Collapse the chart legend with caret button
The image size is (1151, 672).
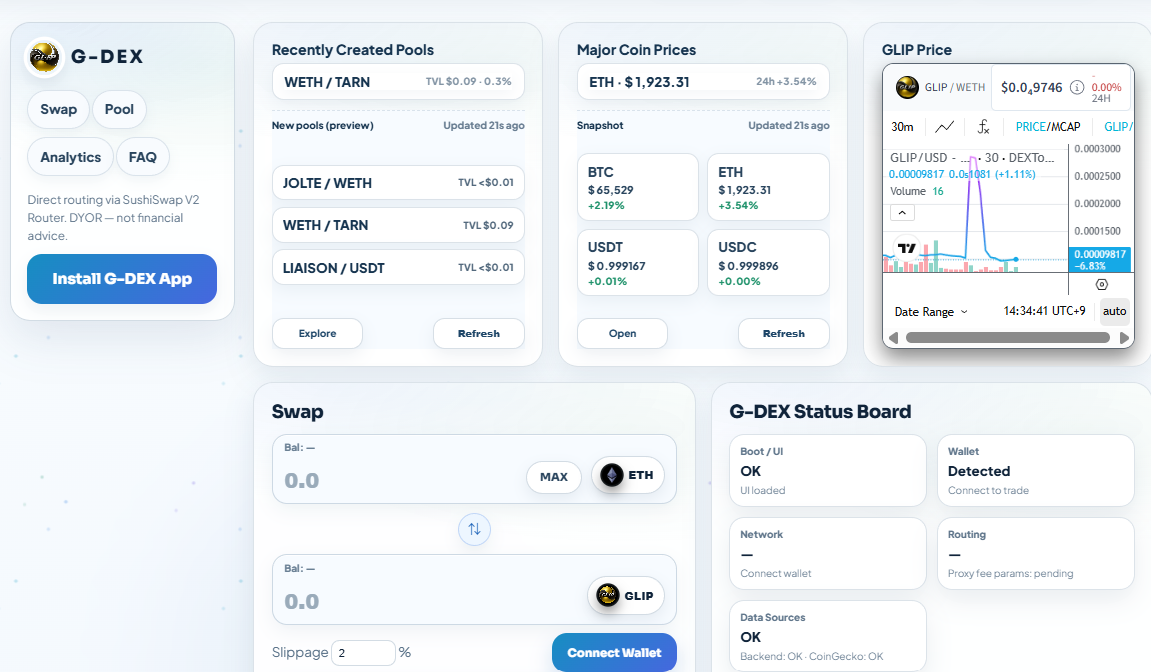(x=902, y=213)
